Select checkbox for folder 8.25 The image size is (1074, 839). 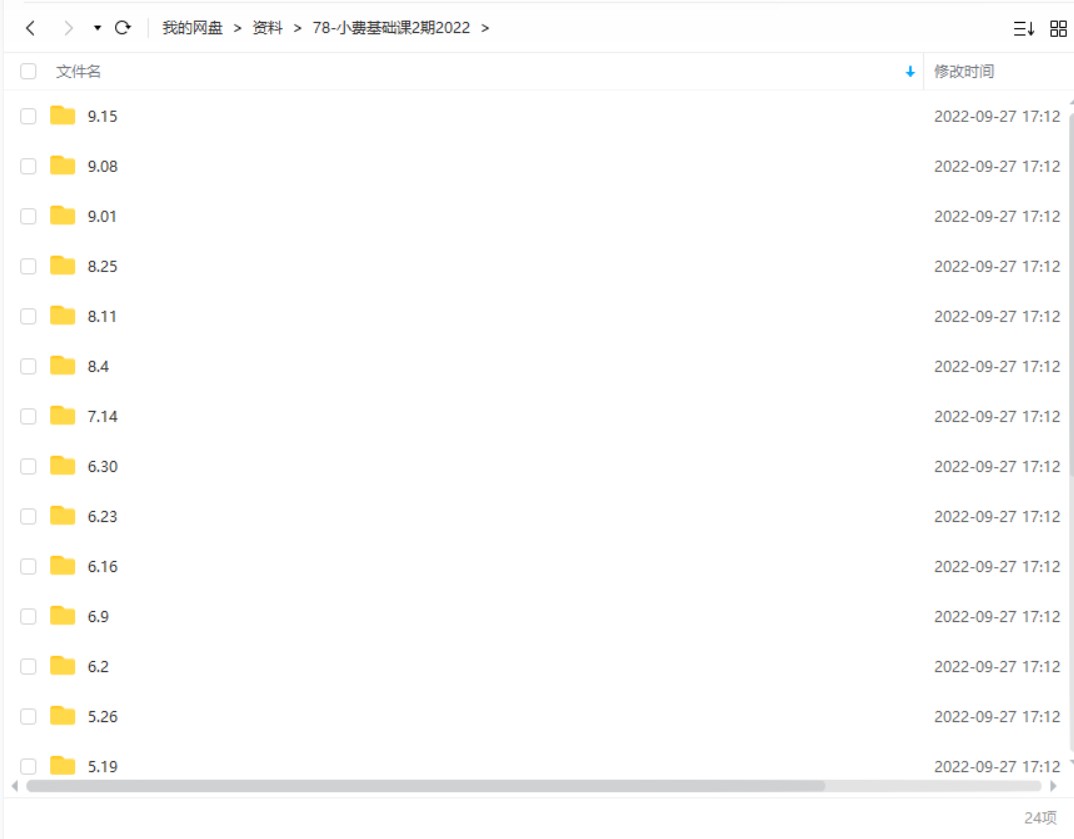[28, 266]
